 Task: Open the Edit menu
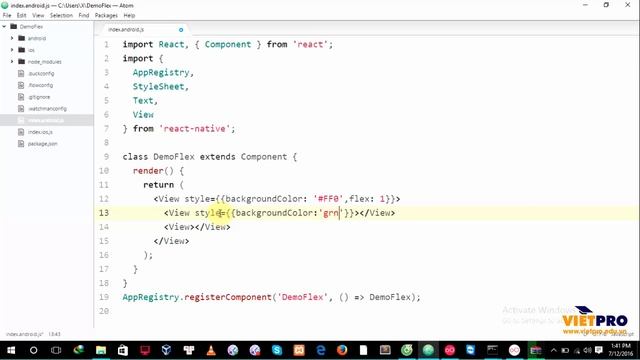(21, 16)
